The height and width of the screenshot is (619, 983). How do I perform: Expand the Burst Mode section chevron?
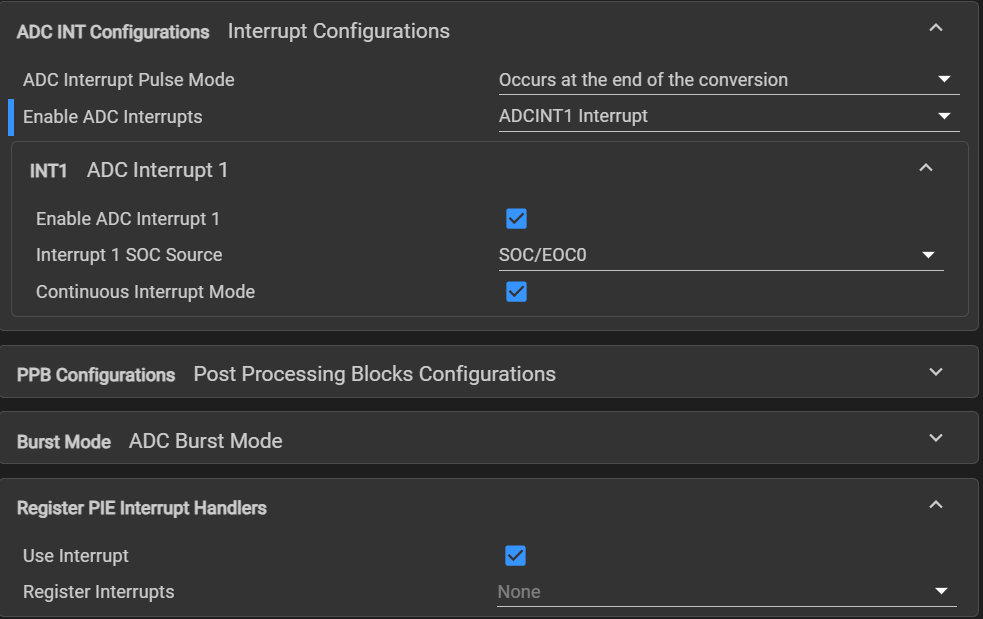936,439
